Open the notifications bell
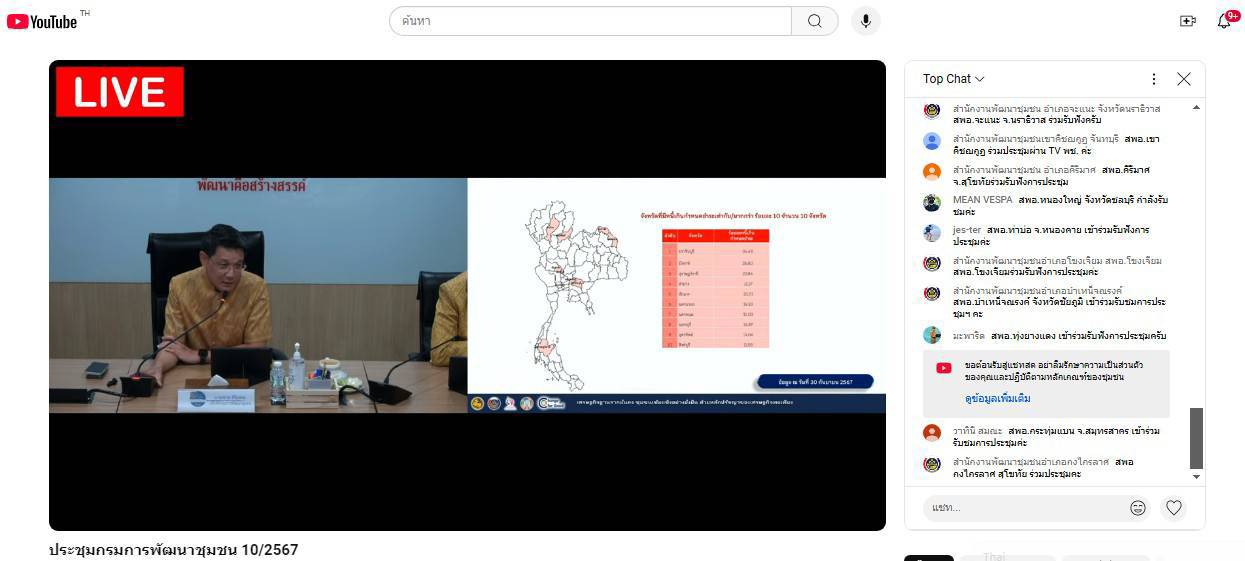Image resolution: width=1245 pixels, height=561 pixels. click(x=1224, y=21)
